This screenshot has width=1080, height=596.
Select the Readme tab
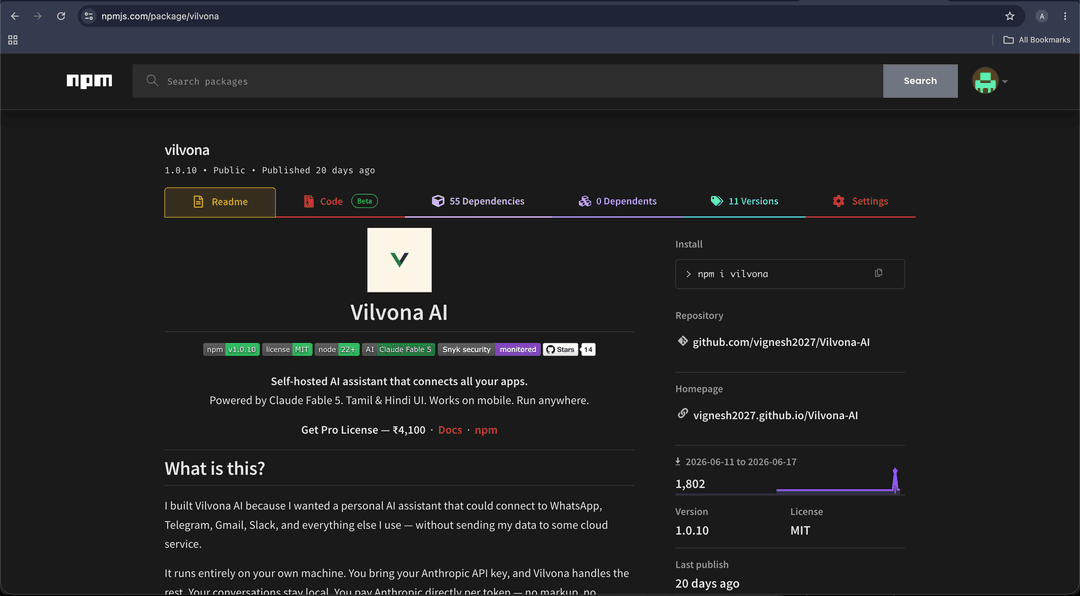[x=220, y=202]
